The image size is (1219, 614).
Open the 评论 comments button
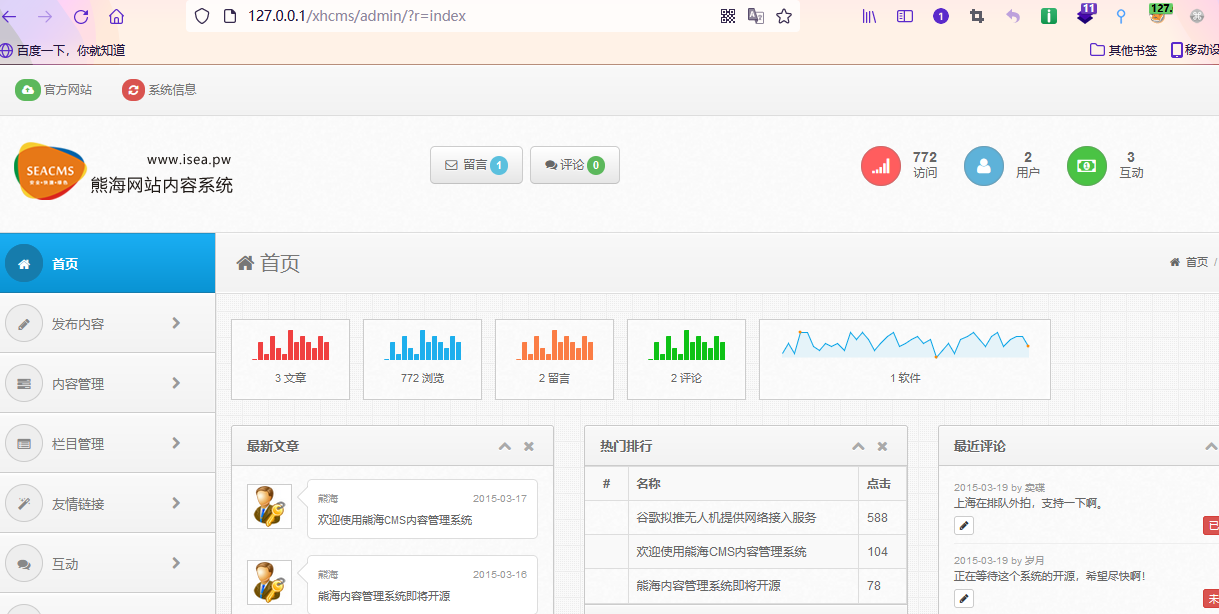[574, 165]
